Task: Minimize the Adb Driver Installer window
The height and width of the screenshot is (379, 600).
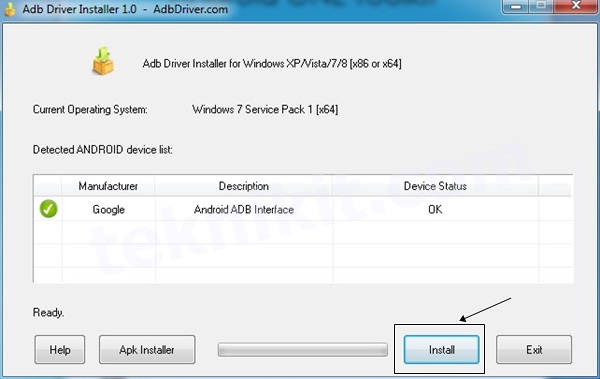Action: pyautogui.click(x=516, y=6)
